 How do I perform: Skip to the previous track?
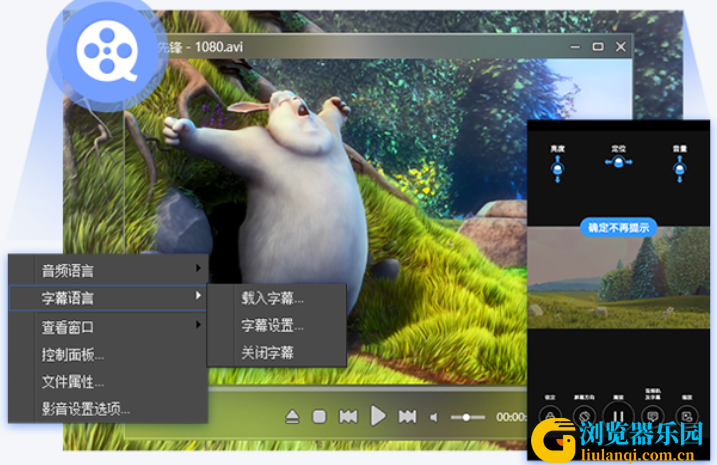point(348,417)
